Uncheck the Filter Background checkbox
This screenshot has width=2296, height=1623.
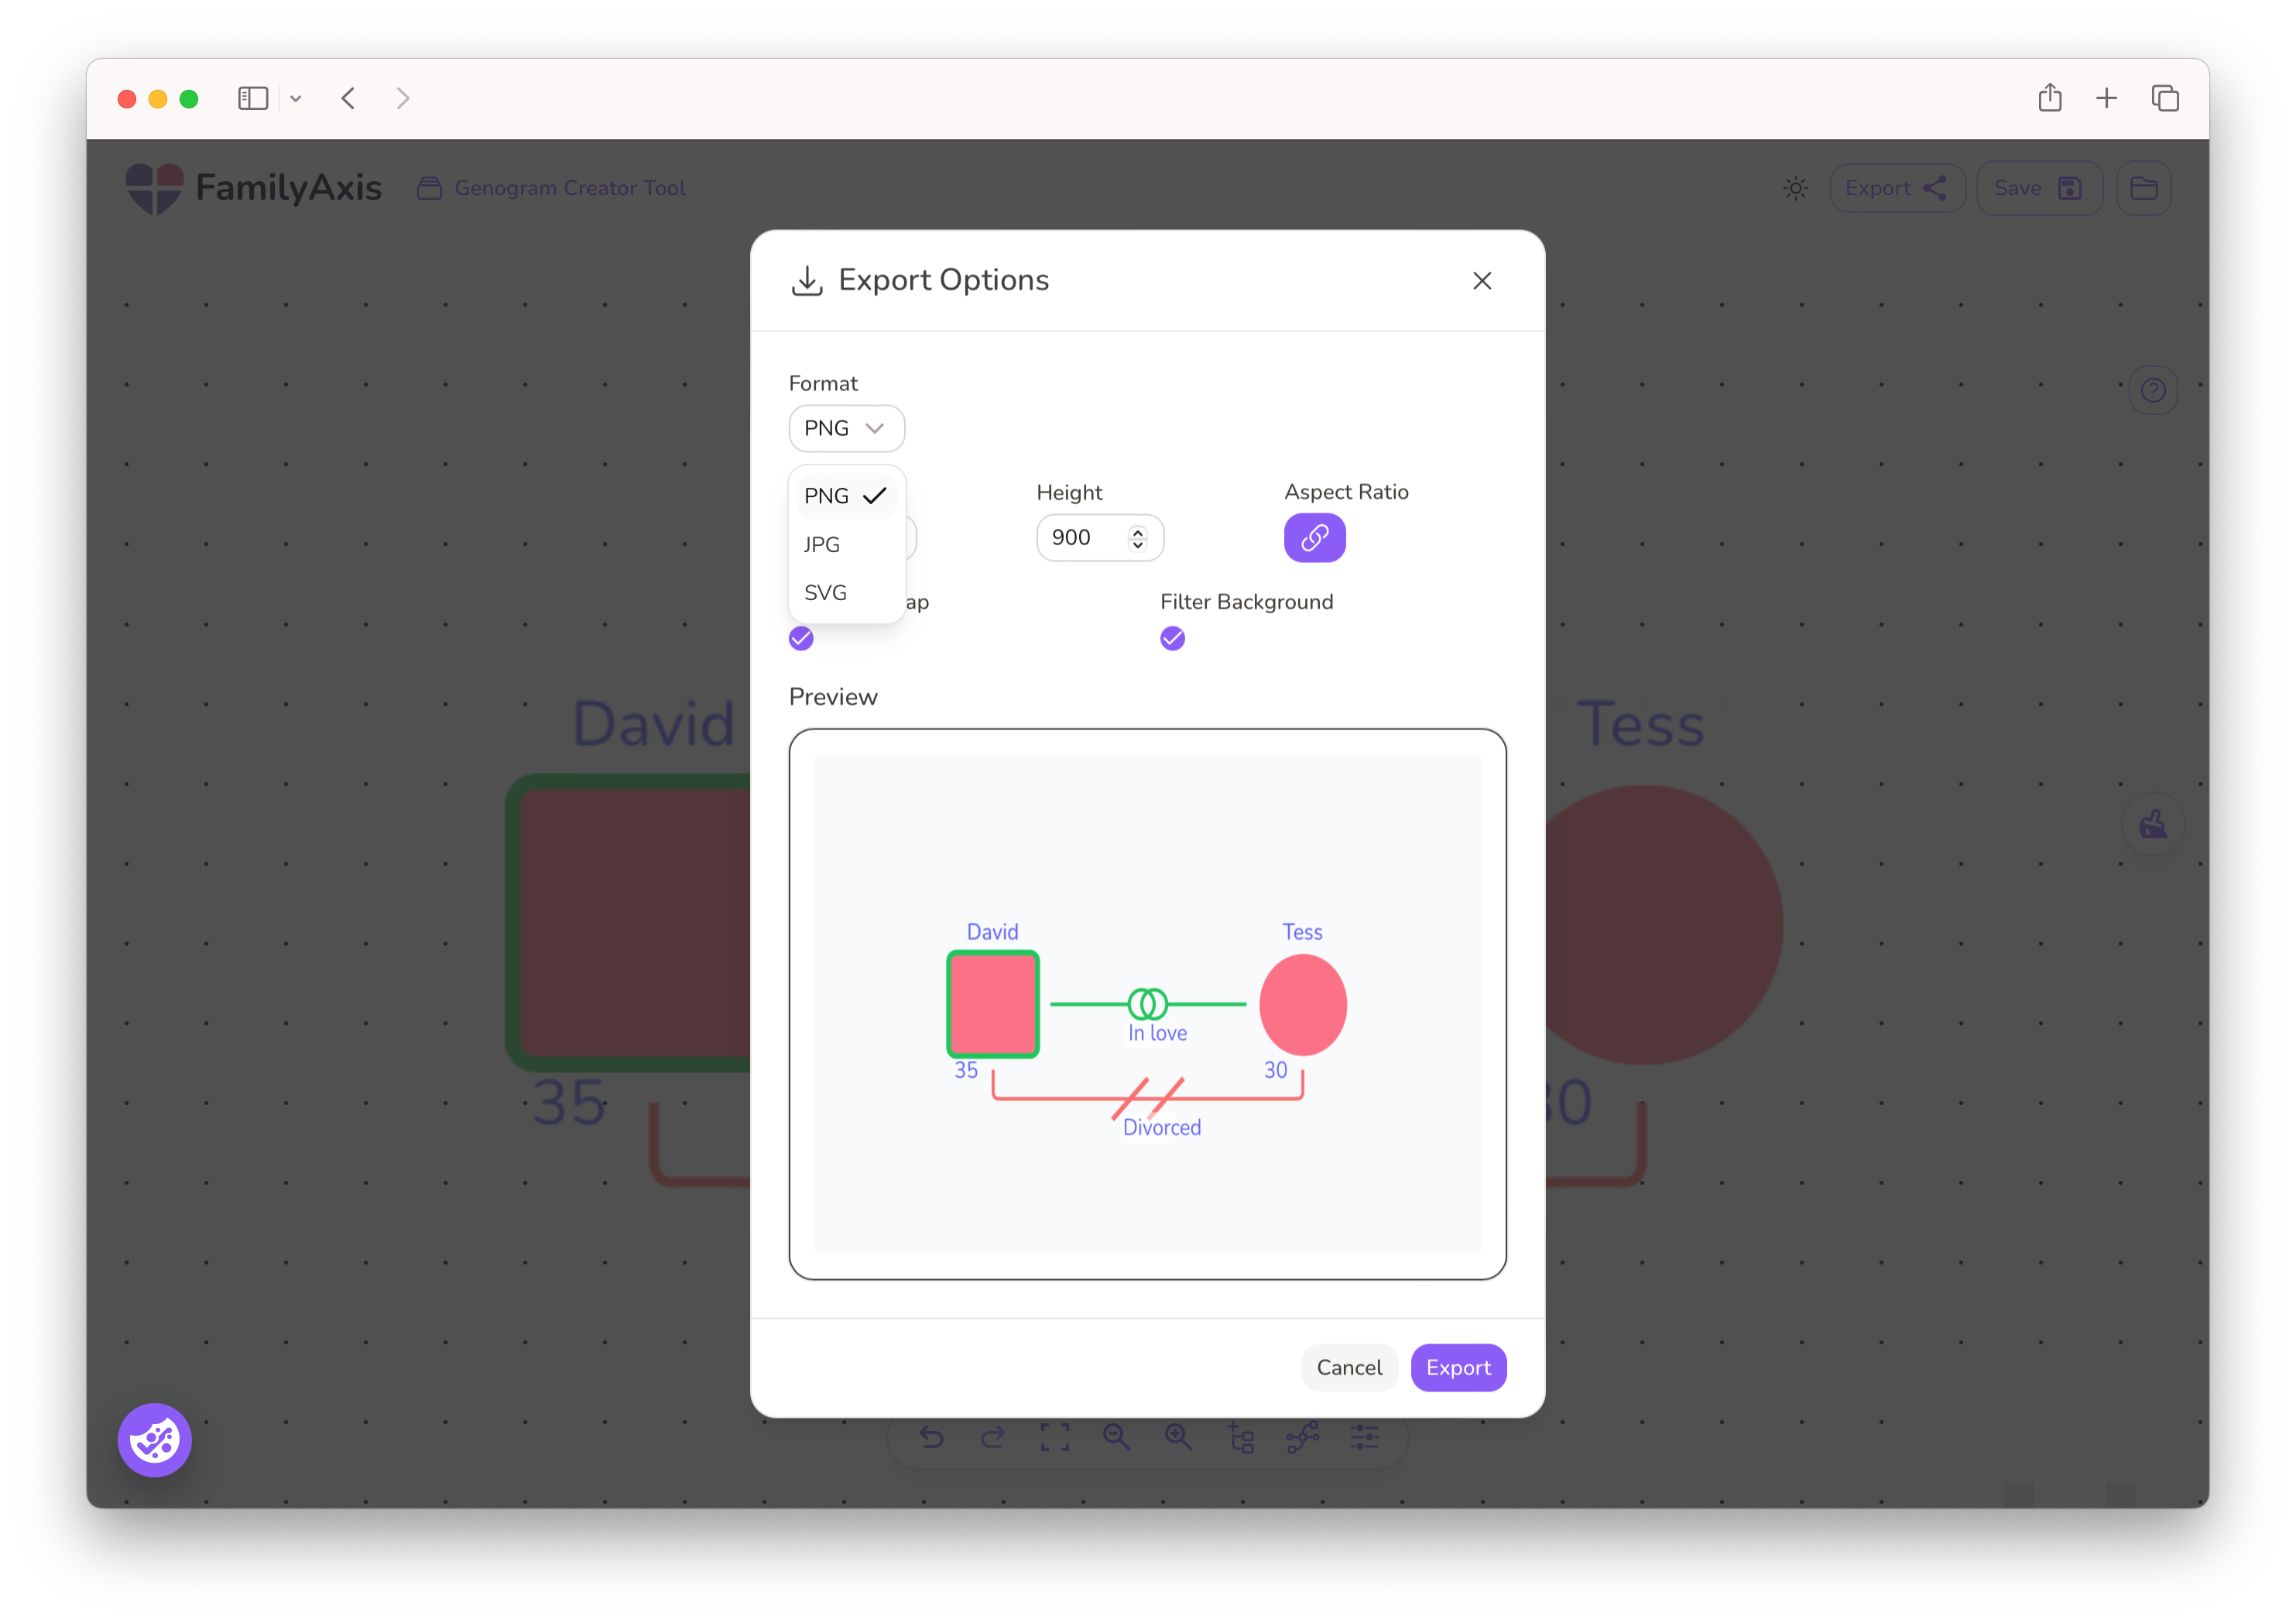(1172, 638)
